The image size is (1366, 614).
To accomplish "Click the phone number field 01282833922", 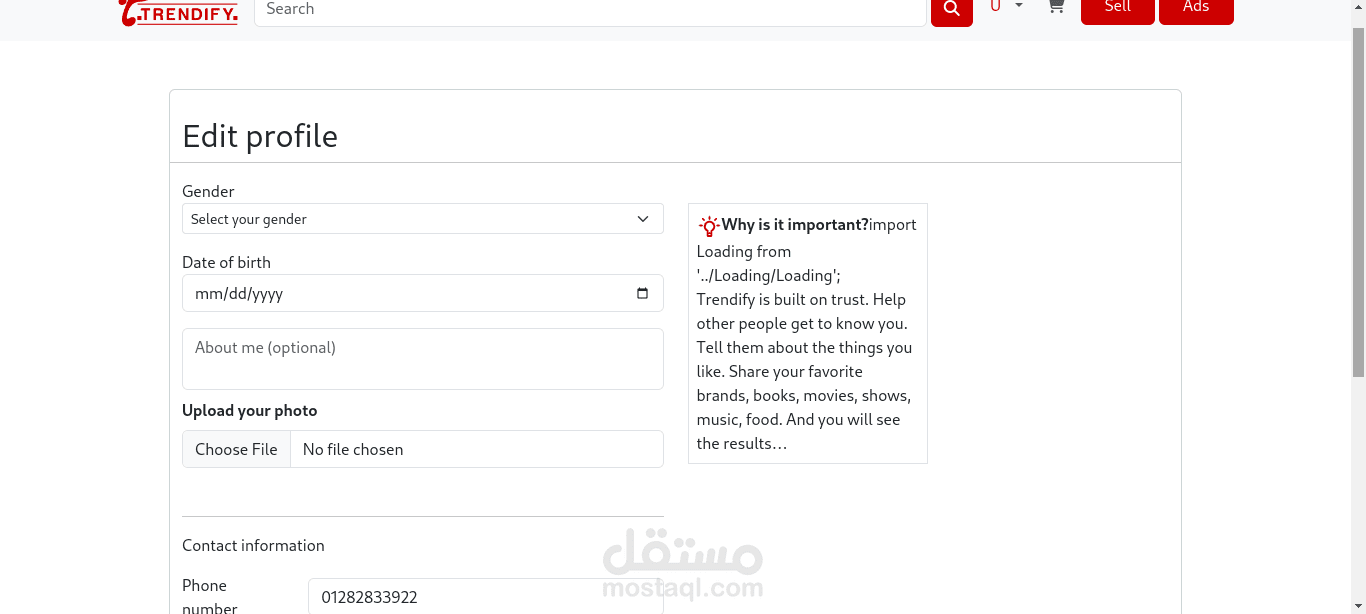I will 486,597.
